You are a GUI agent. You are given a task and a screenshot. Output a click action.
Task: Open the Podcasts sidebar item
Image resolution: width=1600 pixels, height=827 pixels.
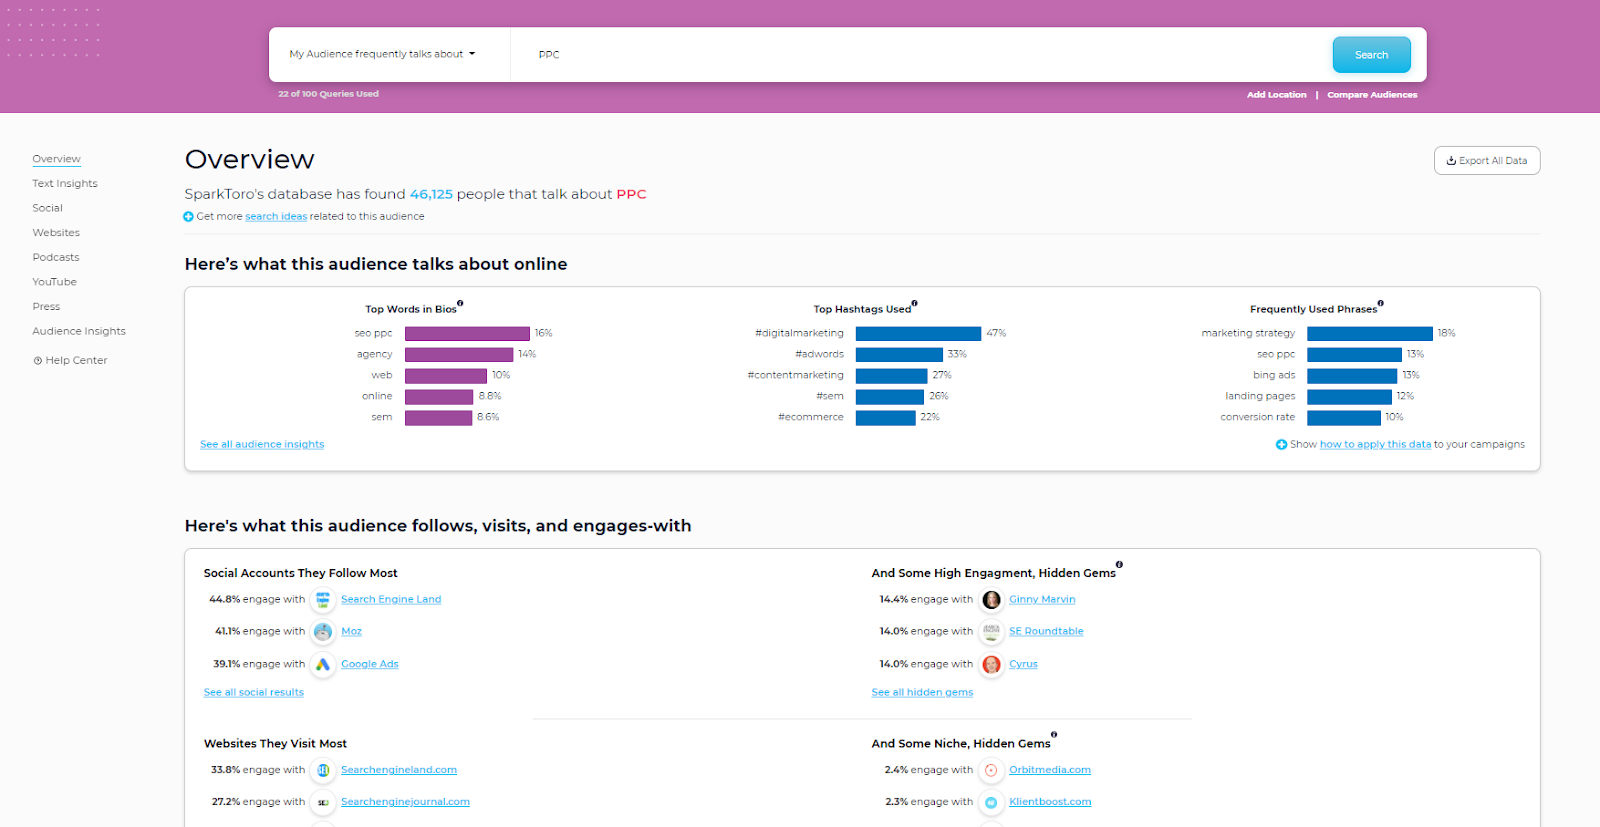point(56,258)
